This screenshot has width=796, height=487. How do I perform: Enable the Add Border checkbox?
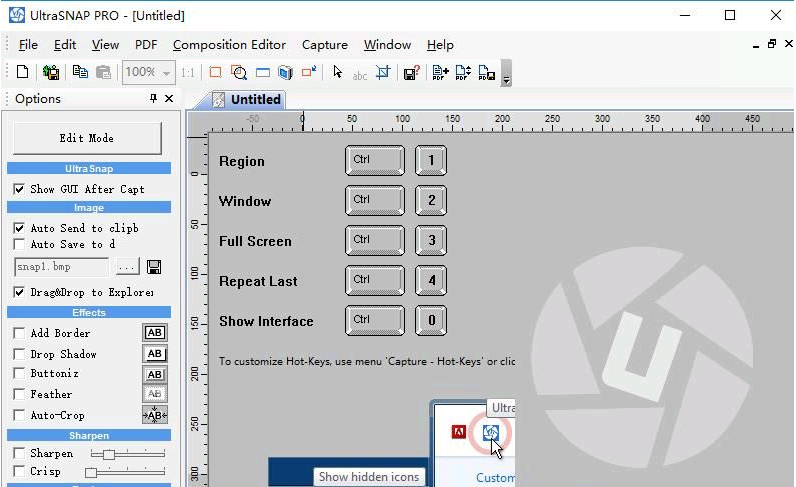(19, 333)
